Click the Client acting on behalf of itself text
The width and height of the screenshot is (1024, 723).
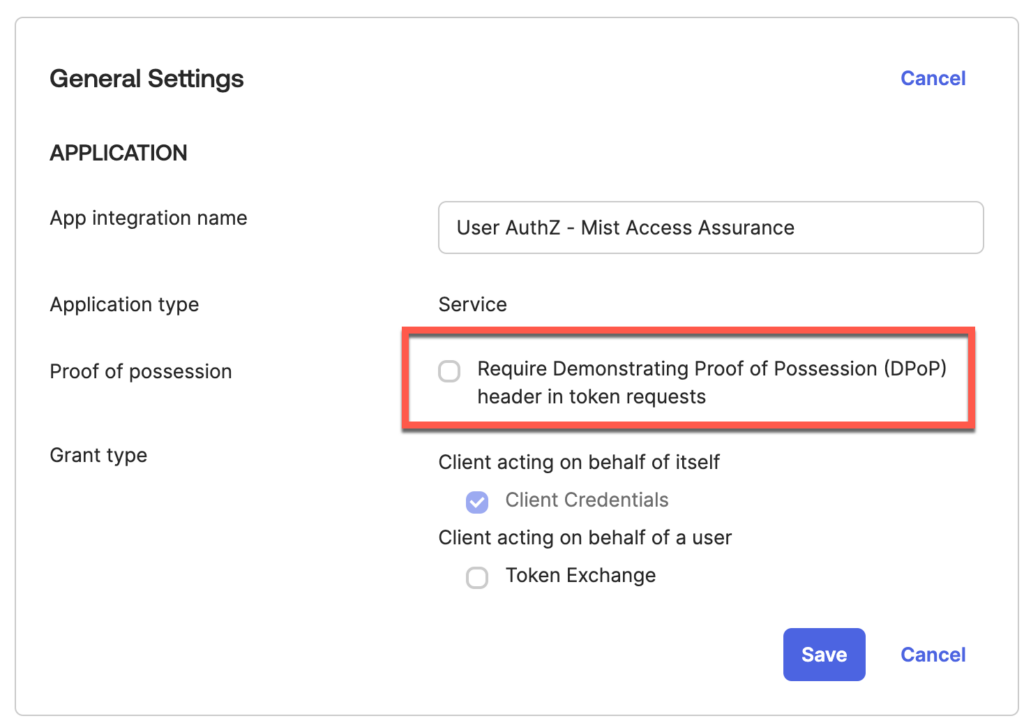[578, 462]
